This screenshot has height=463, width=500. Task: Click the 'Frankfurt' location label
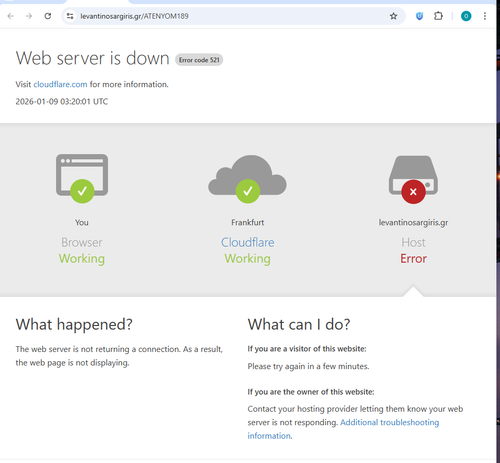248,222
